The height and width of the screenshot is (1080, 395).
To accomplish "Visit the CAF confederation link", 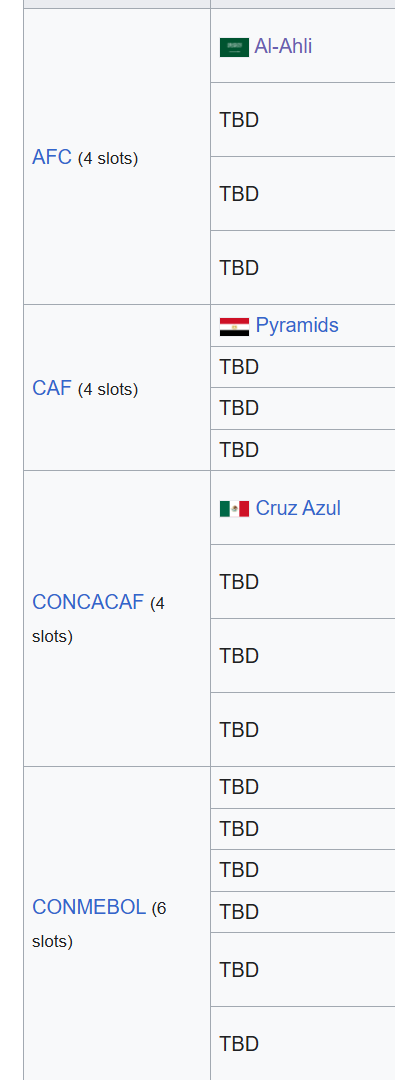I will pyautogui.click(x=52, y=388).
